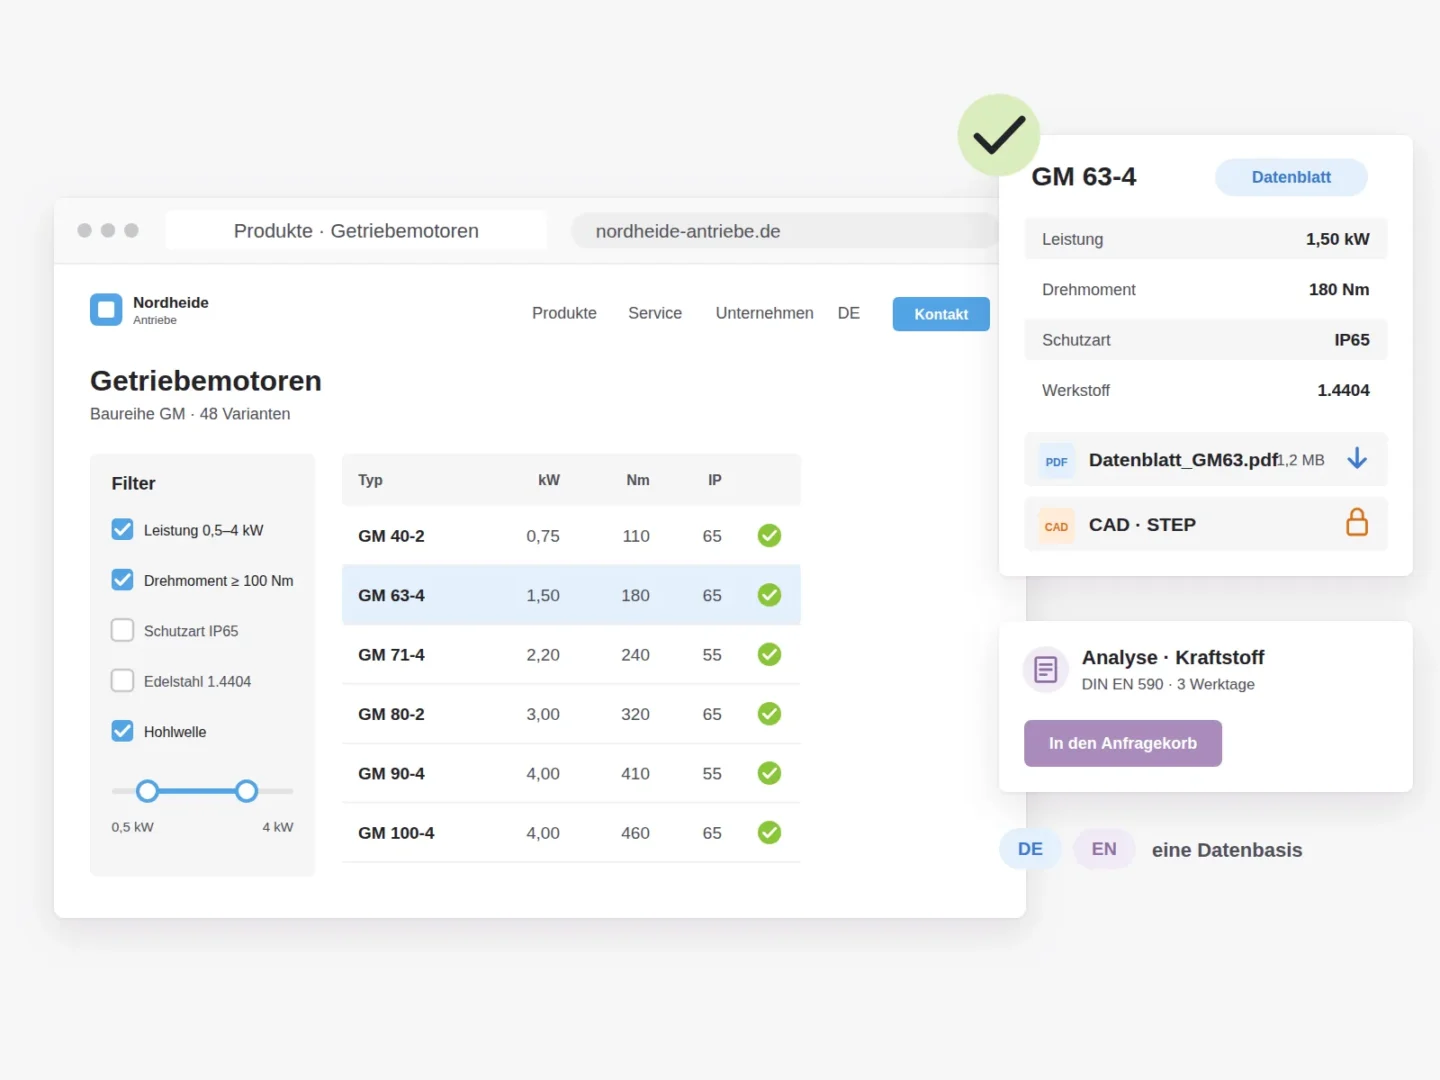Click the Drehmoment 180 Nm spec row
The height and width of the screenshot is (1080, 1440).
pos(1206,289)
